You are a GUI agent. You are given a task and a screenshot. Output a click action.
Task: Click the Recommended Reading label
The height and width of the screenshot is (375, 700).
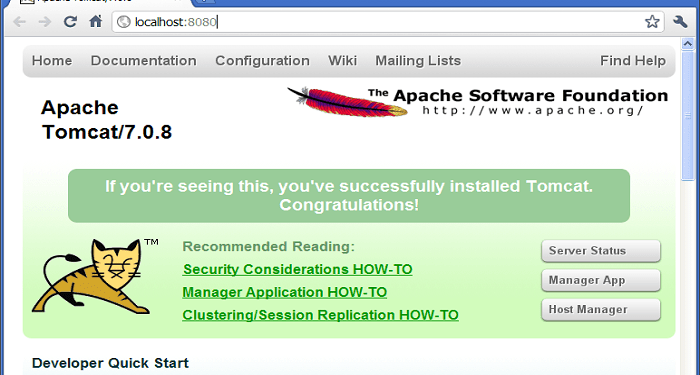268,246
